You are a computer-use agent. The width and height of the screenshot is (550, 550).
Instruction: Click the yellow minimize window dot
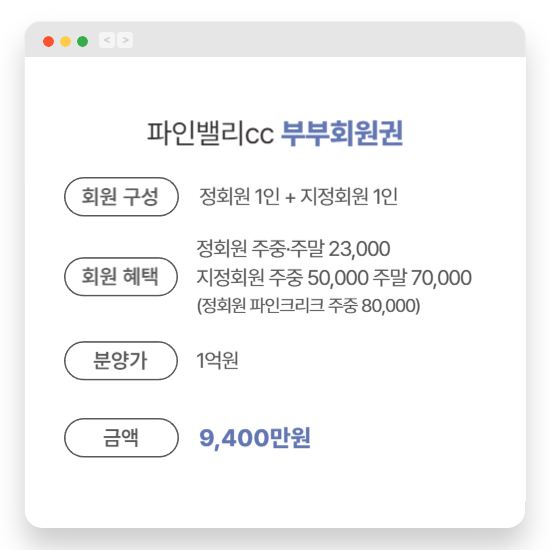[66, 41]
